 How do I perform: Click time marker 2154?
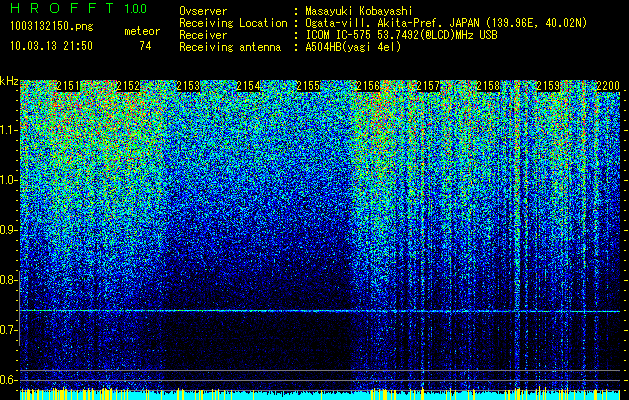point(248,86)
